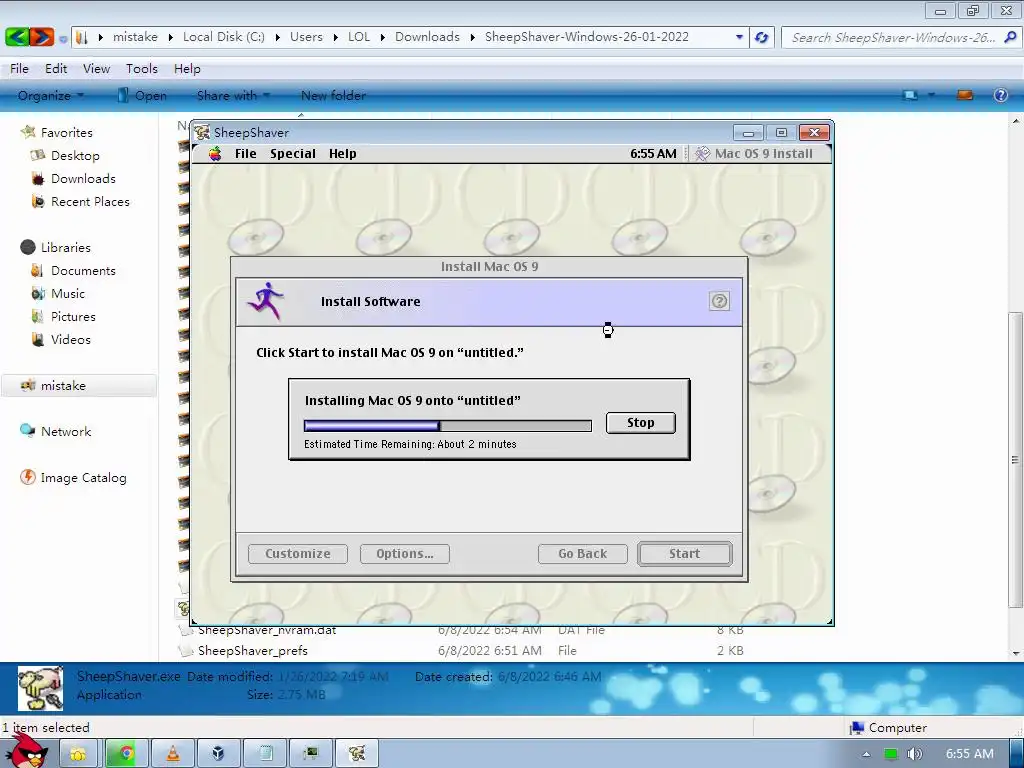Click the Start button in installer
The width and height of the screenshot is (1024, 768).
[684, 554]
